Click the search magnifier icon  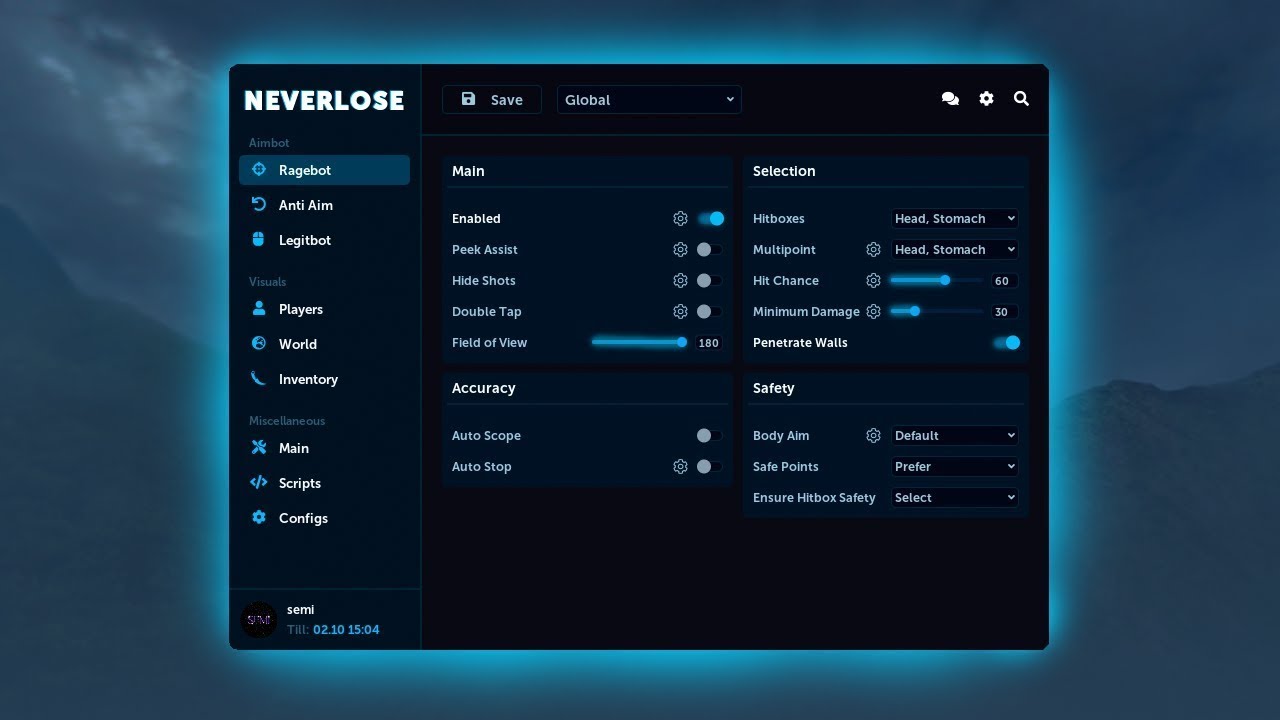[x=1021, y=99]
